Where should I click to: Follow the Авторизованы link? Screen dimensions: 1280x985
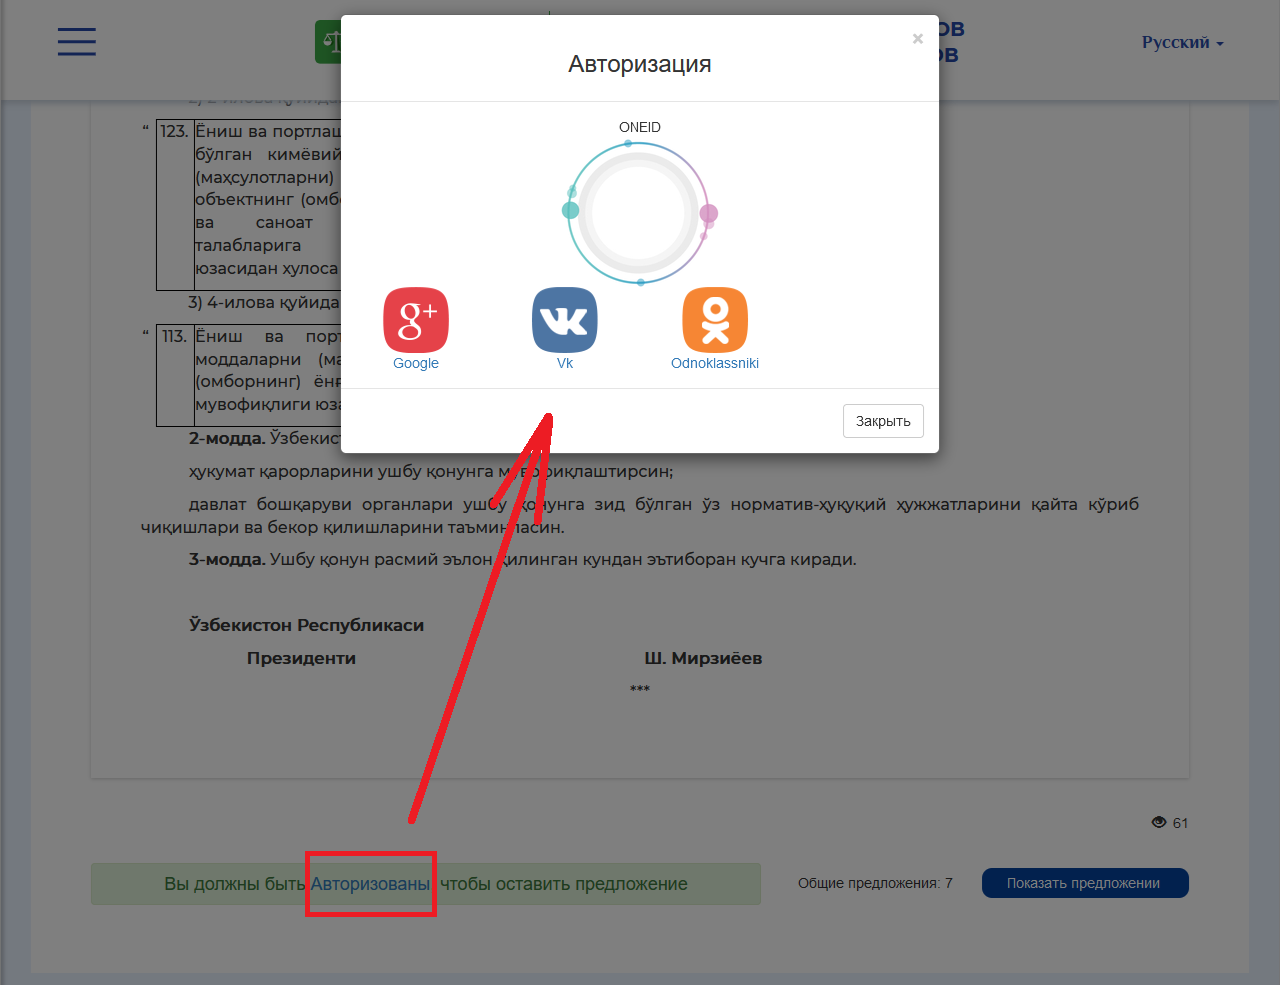pos(370,884)
